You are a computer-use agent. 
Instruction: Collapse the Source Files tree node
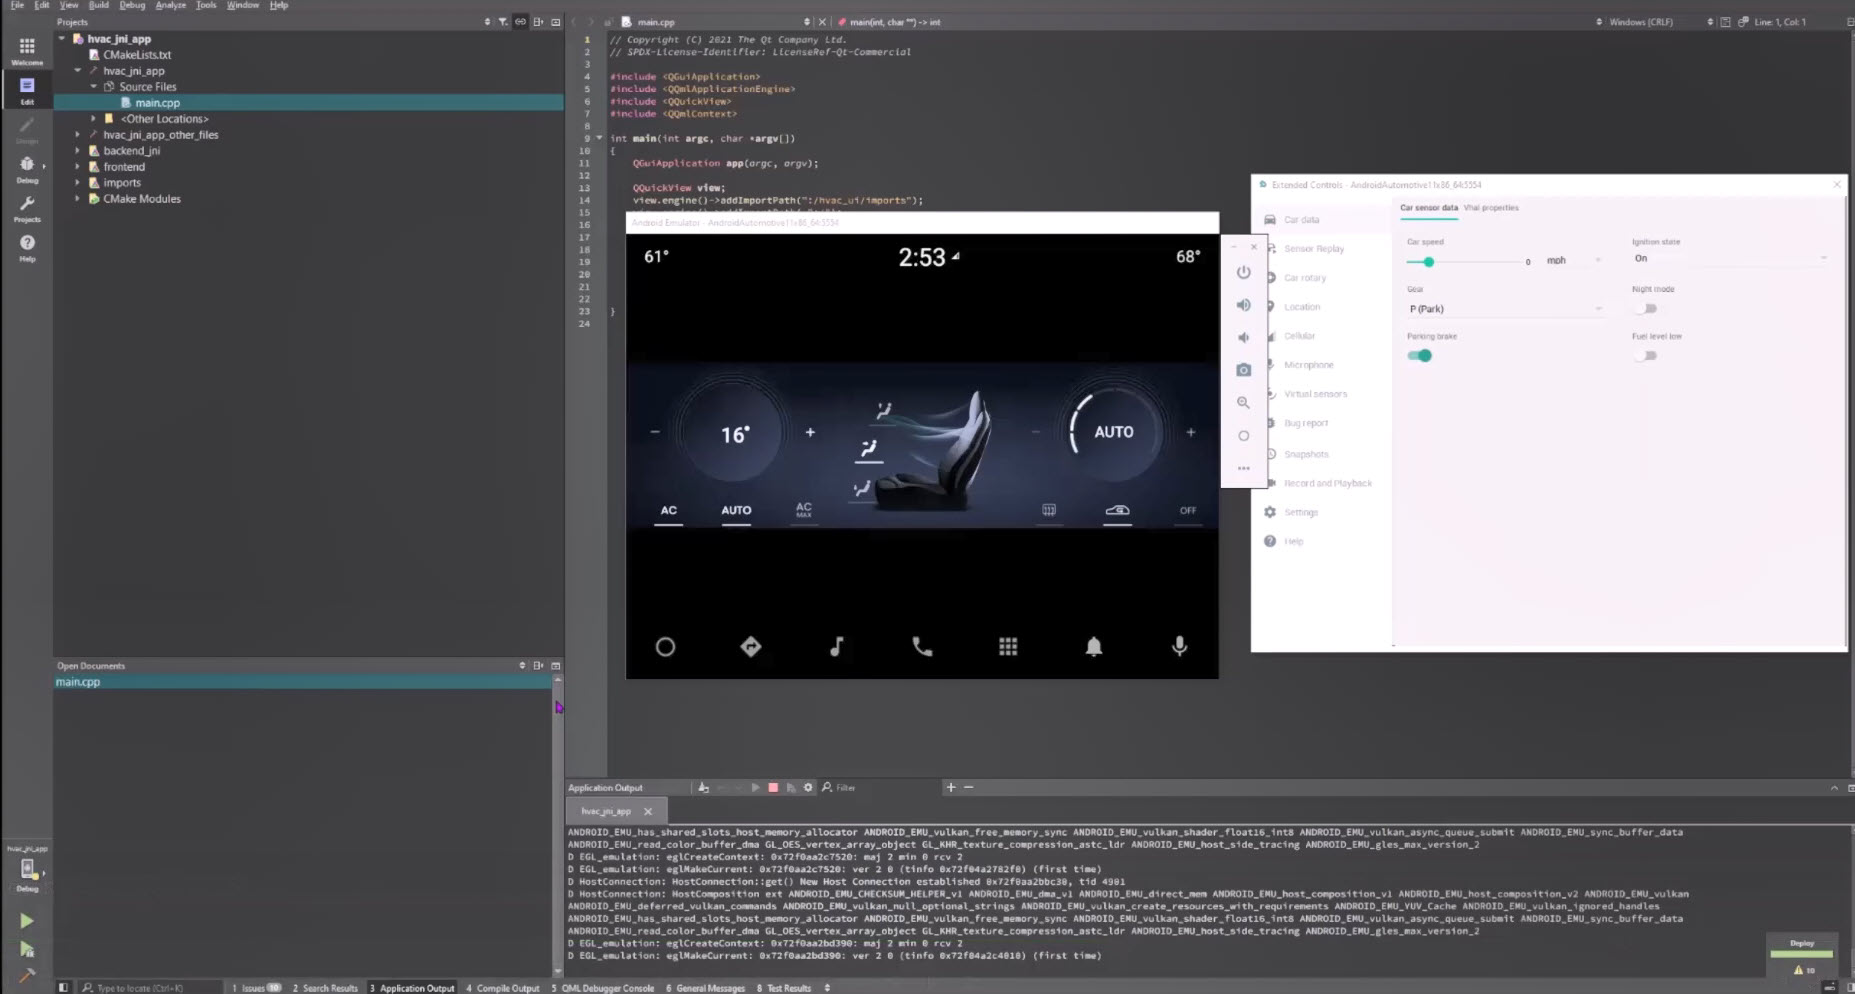[x=95, y=86]
